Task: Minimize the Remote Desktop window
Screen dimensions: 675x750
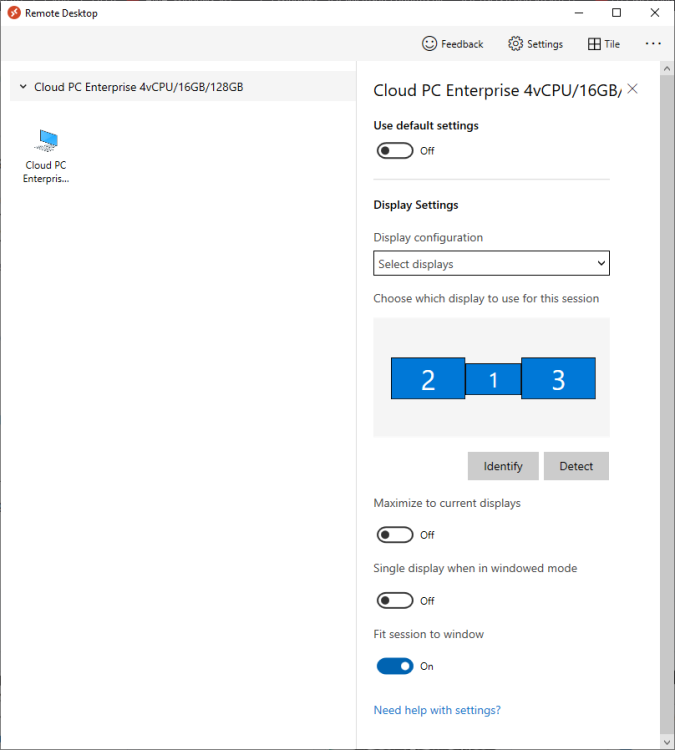Action: [x=579, y=13]
